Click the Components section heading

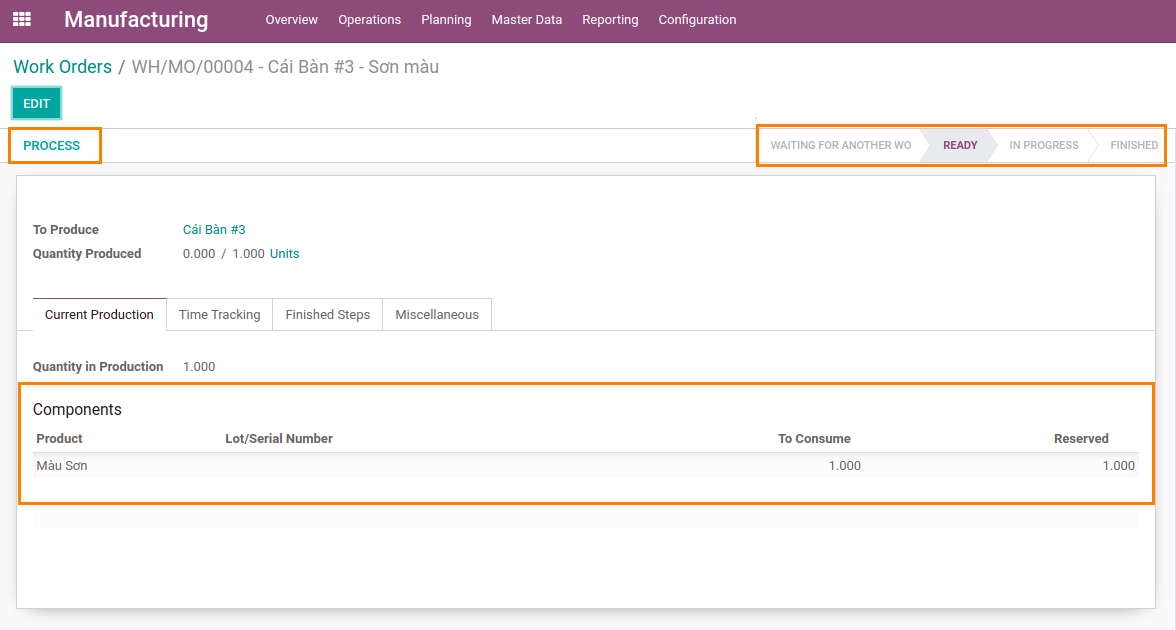77,410
